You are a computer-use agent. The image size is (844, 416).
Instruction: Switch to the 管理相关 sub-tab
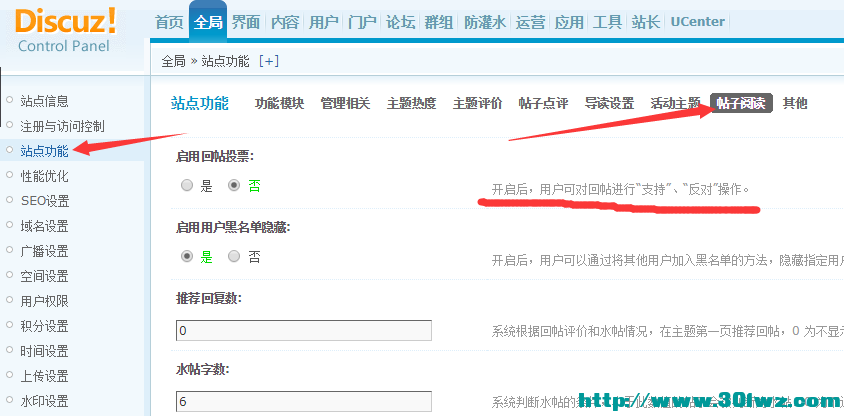(x=346, y=103)
